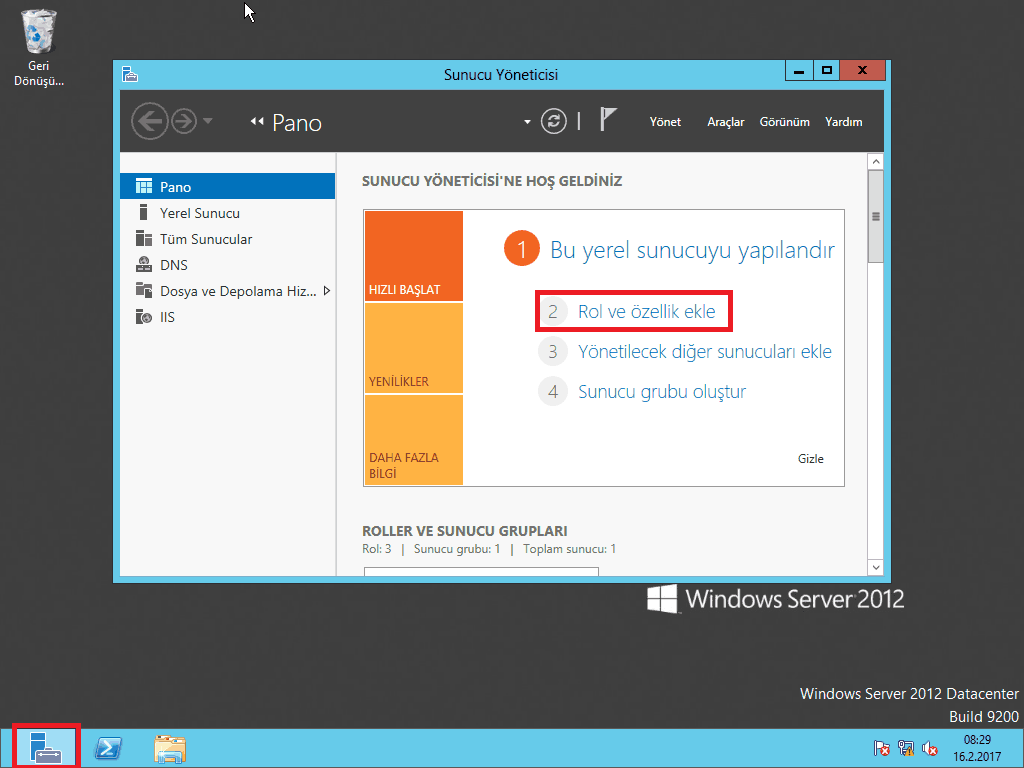Open the notifications flag icon
Screen dimensions: 1024x768
tap(608, 120)
